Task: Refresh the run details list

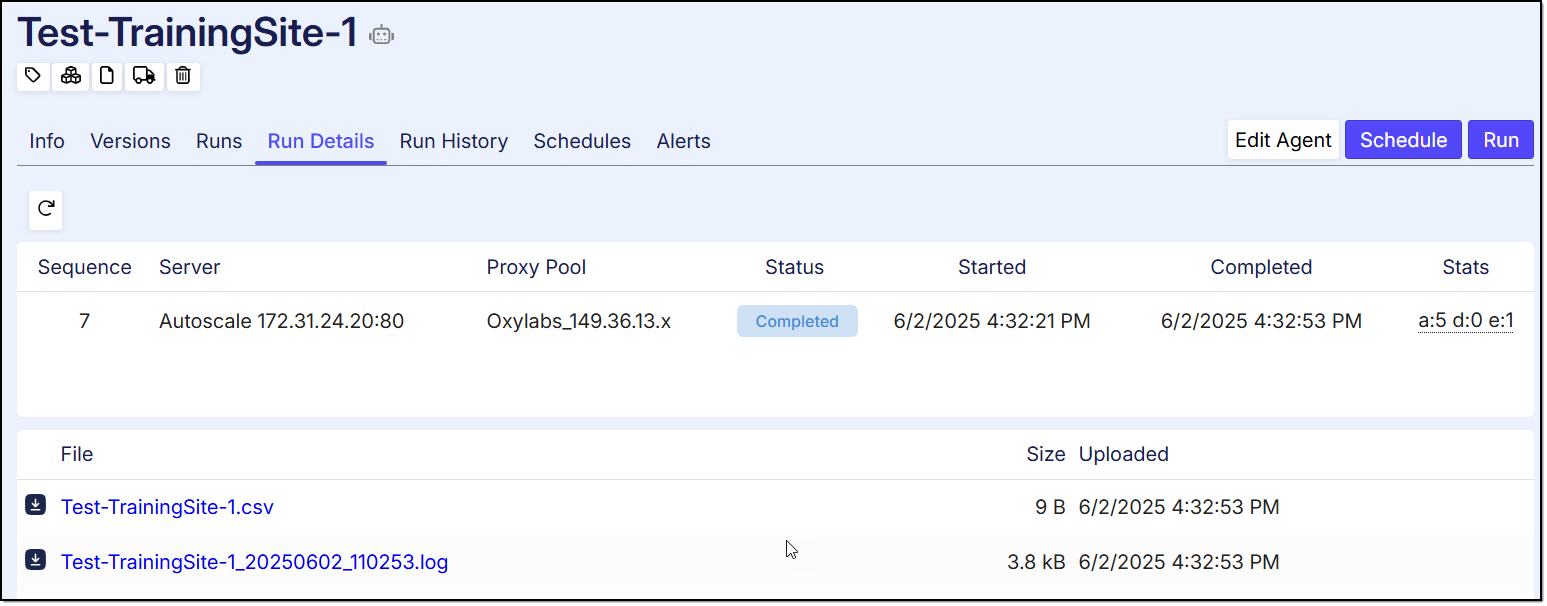Action: click(46, 209)
